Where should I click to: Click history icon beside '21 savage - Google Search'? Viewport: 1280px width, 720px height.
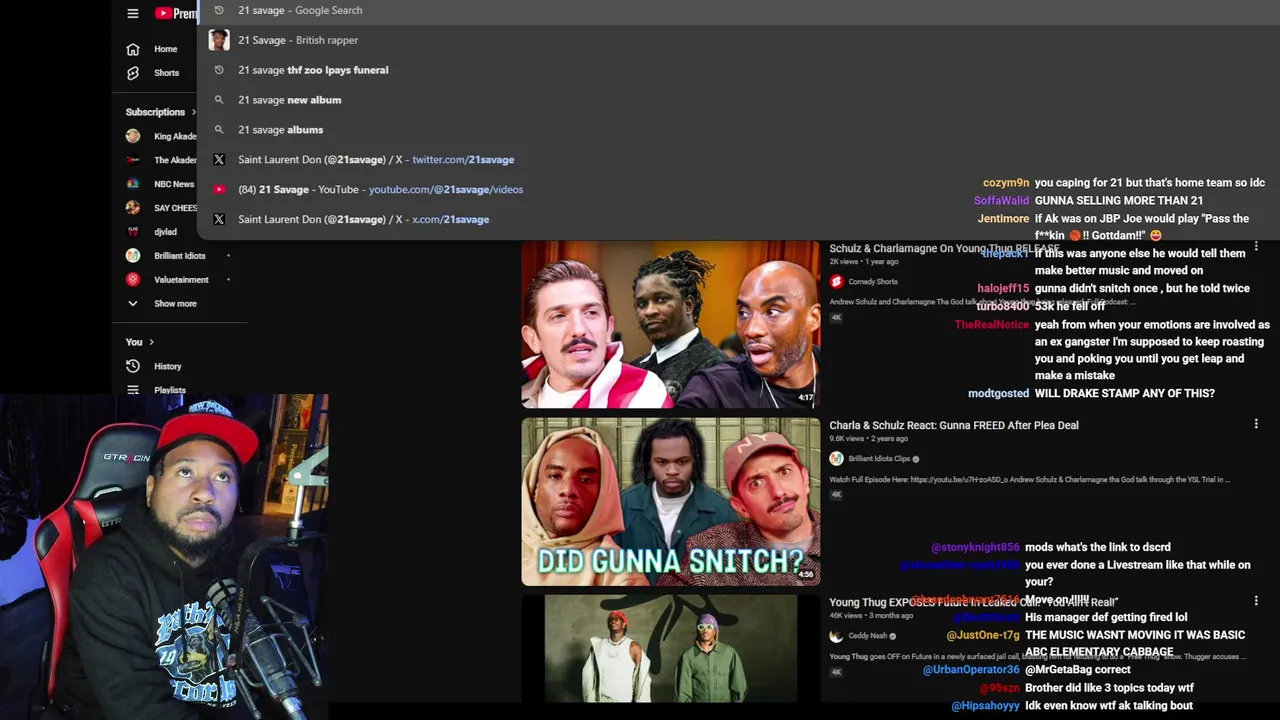click(x=219, y=10)
